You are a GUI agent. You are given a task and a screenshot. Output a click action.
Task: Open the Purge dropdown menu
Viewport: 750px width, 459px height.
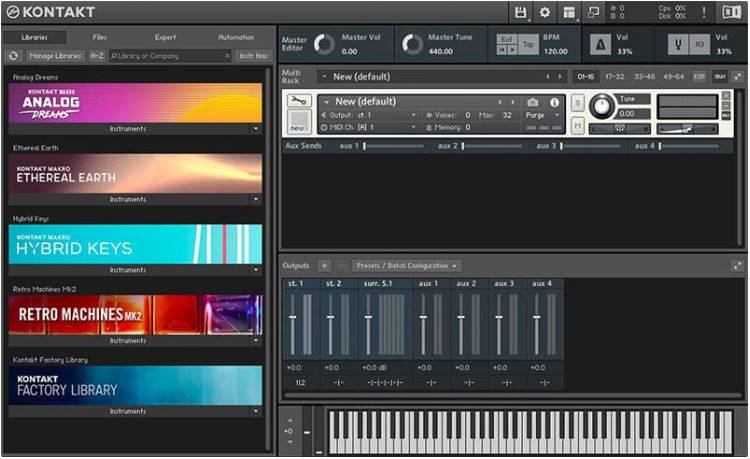pyautogui.click(x=541, y=115)
